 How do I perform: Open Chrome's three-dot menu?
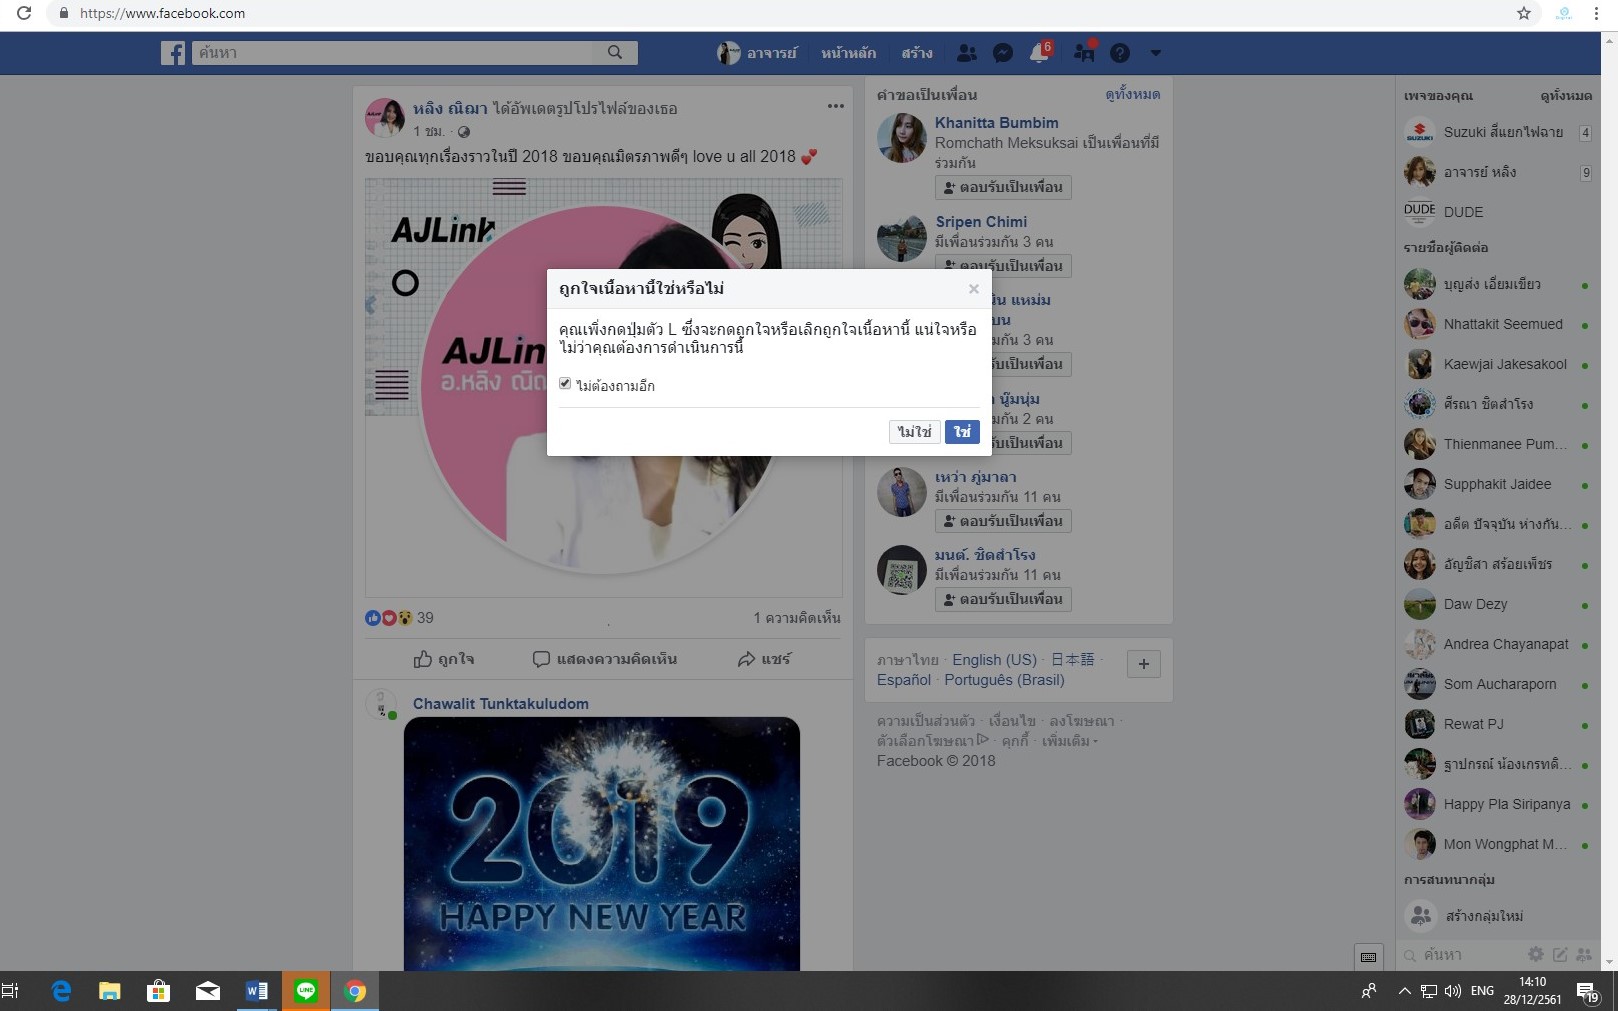[x=1596, y=13]
